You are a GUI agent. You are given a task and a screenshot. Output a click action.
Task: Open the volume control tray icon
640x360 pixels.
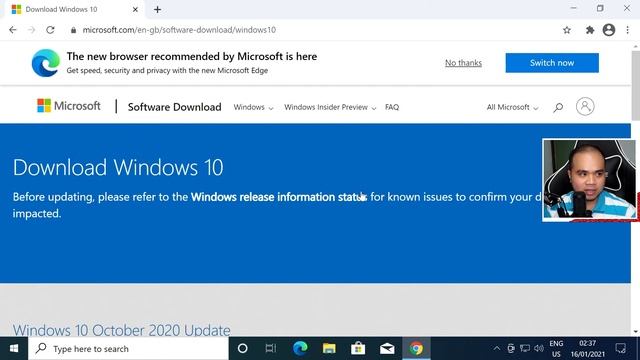coord(539,349)
